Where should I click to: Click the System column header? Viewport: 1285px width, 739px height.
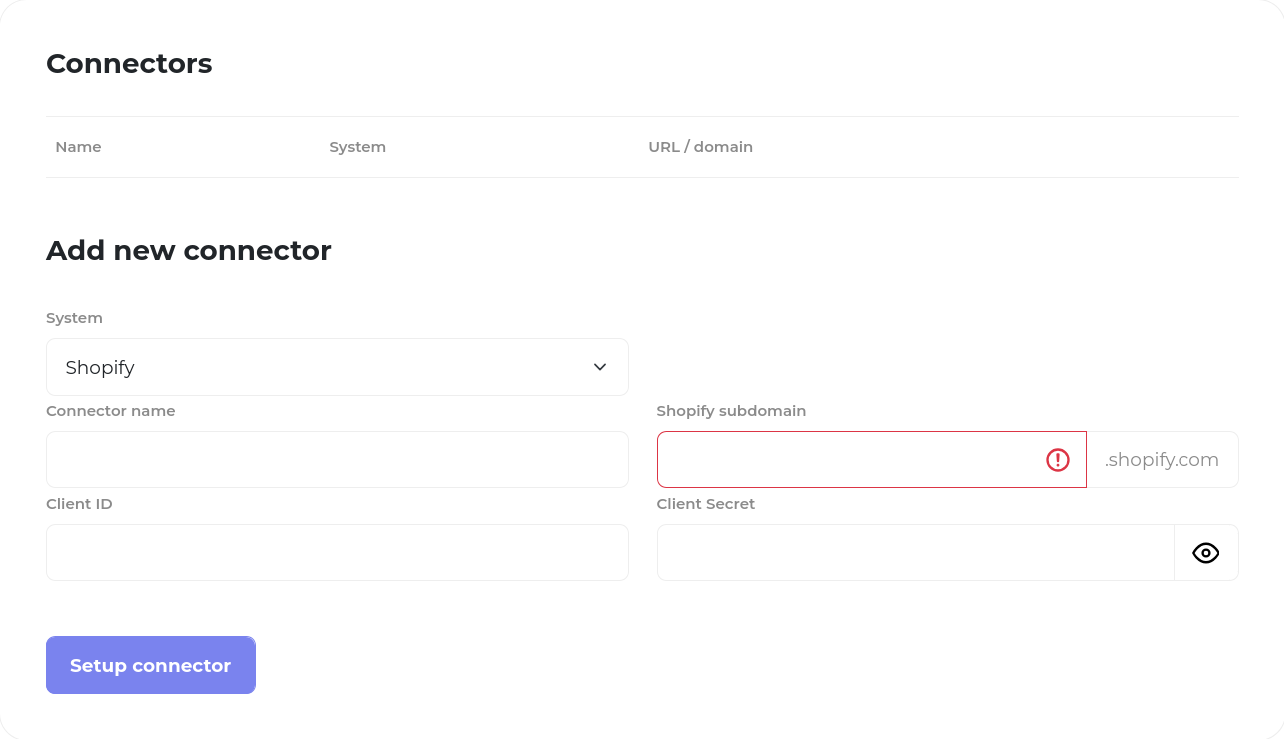pyautogui.click(x=357, y=147)
